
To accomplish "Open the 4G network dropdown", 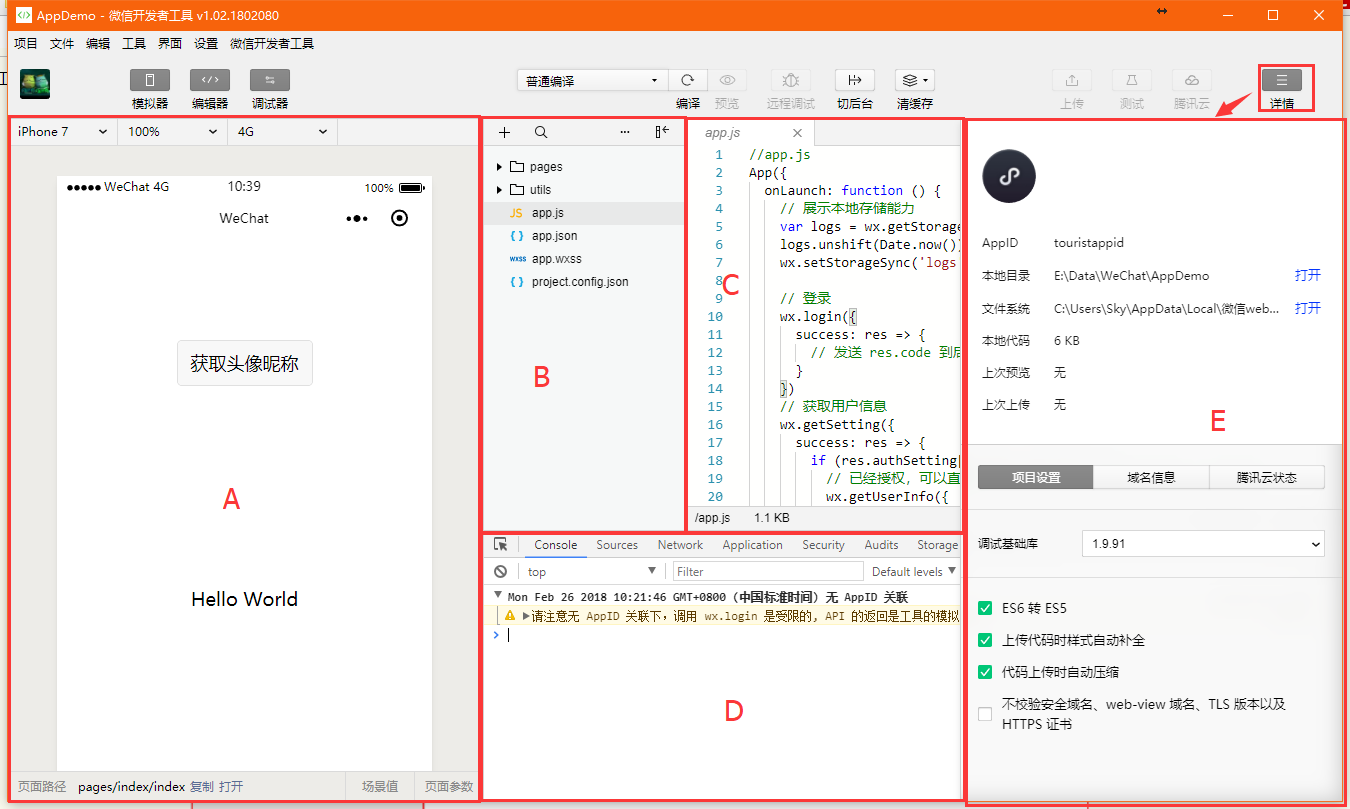I will pyautogui.click(x=282, y=132).
